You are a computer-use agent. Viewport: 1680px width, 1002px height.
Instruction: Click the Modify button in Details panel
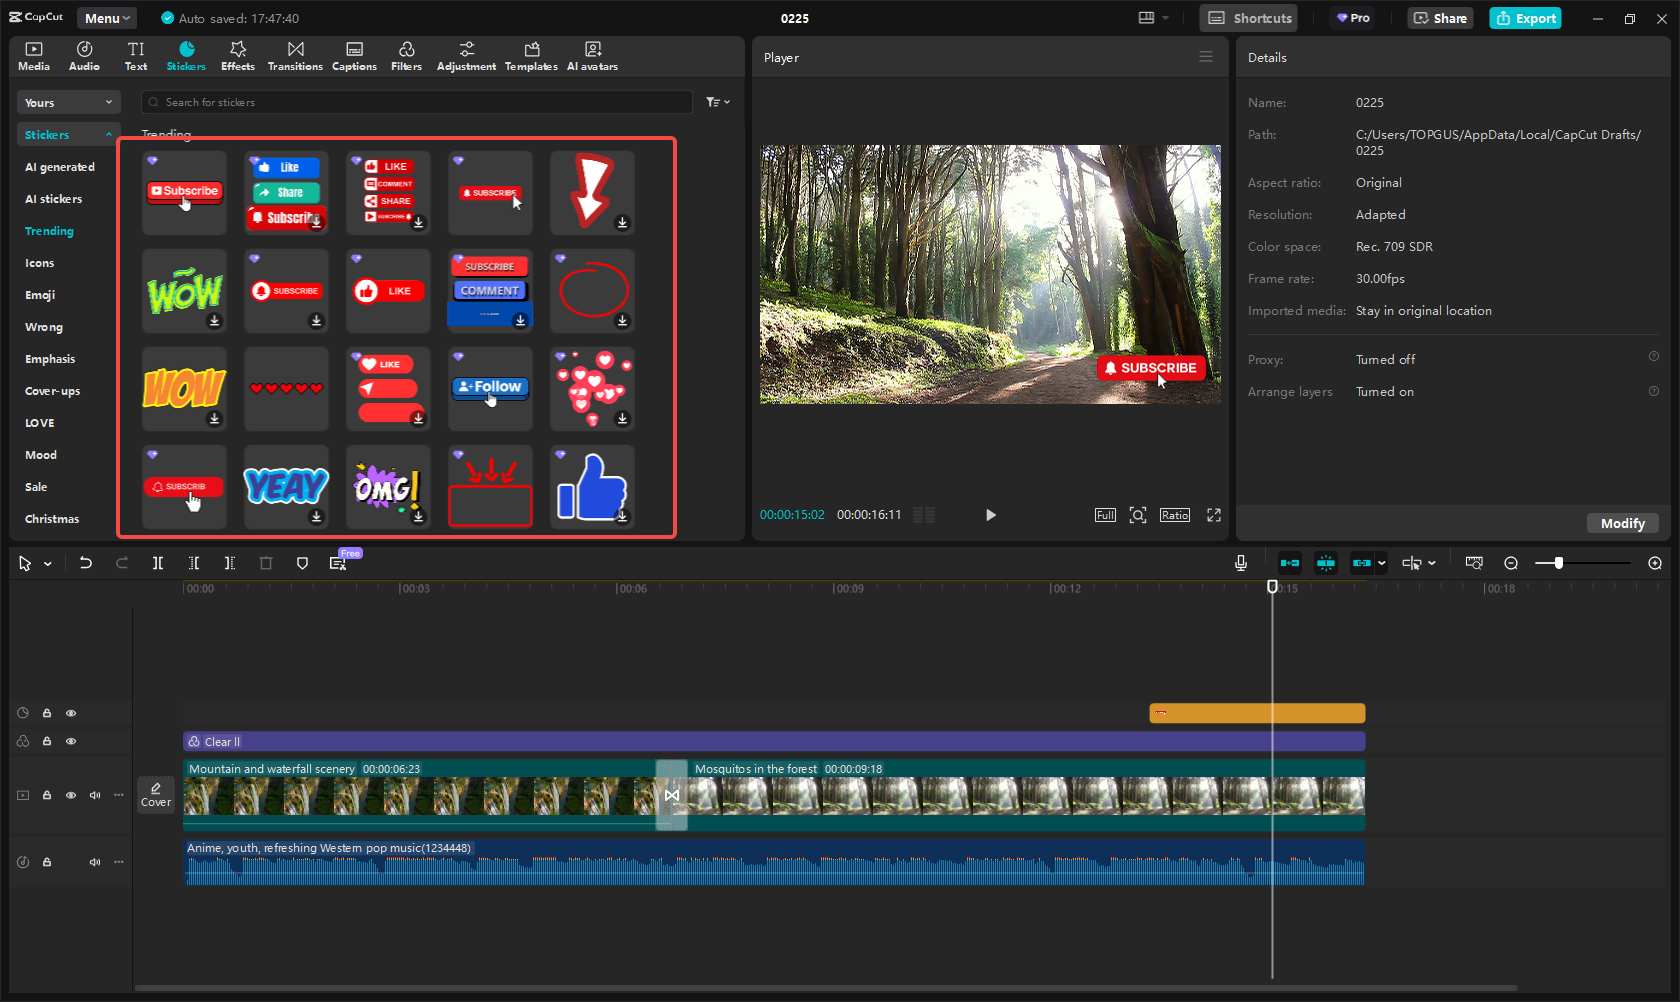tap(1622, 523)
